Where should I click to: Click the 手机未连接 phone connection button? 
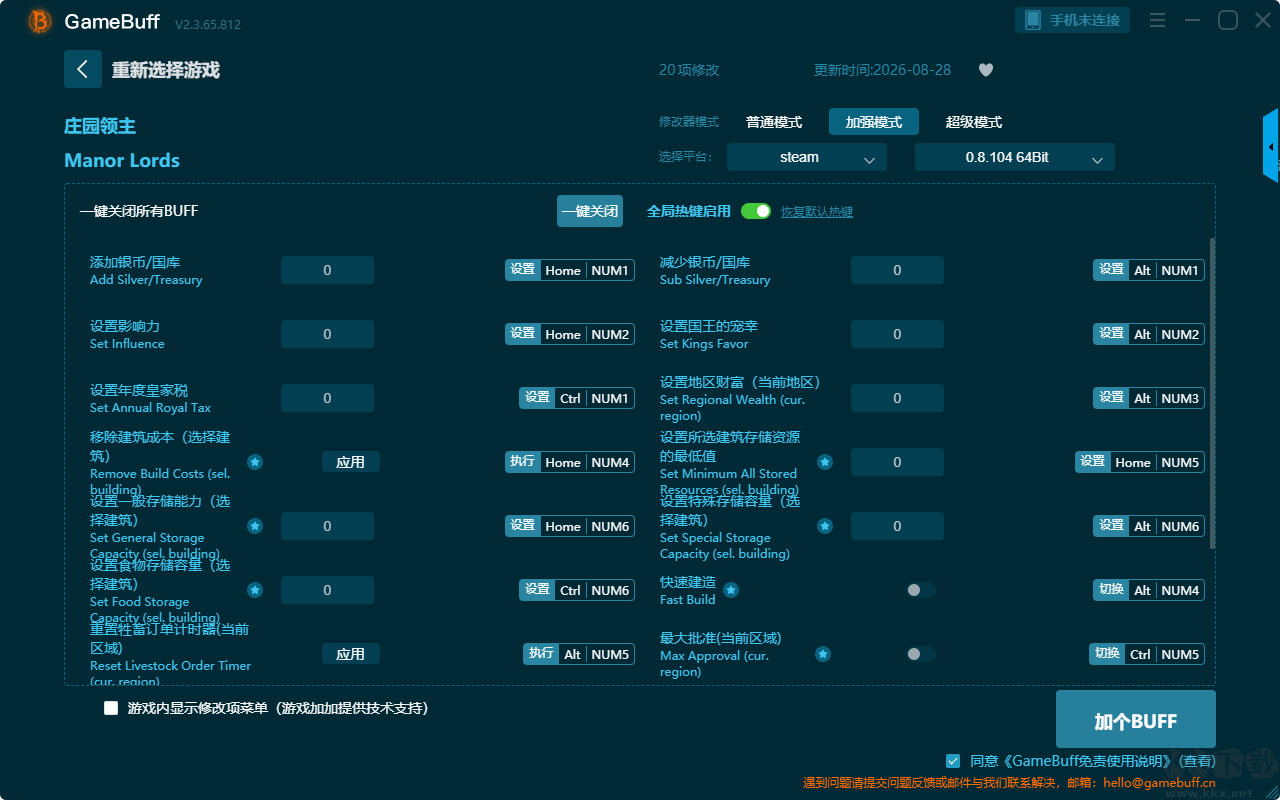[1073, 20]
